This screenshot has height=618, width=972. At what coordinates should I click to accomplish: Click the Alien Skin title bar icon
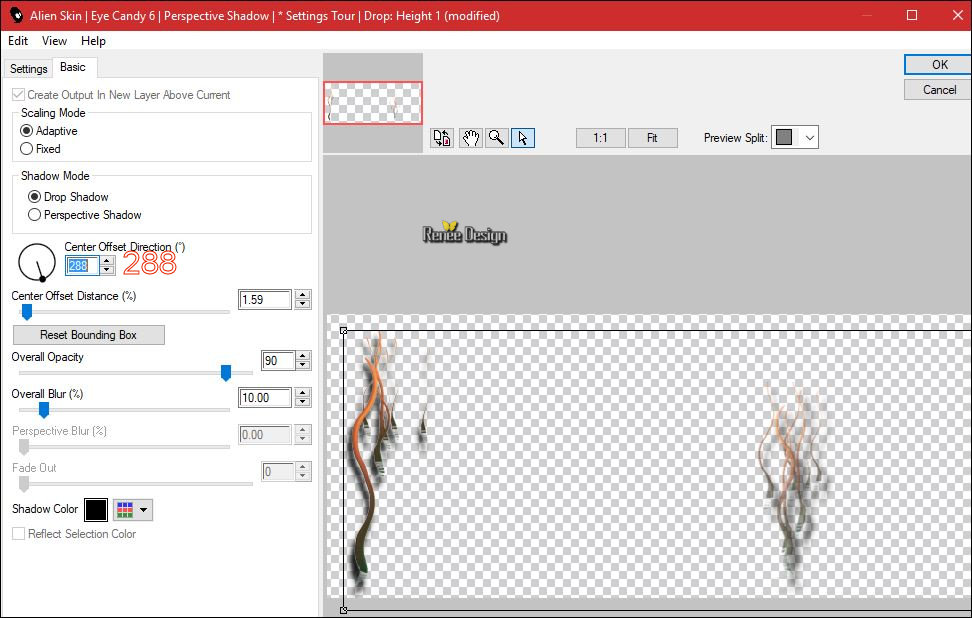(x=16, y=15)
